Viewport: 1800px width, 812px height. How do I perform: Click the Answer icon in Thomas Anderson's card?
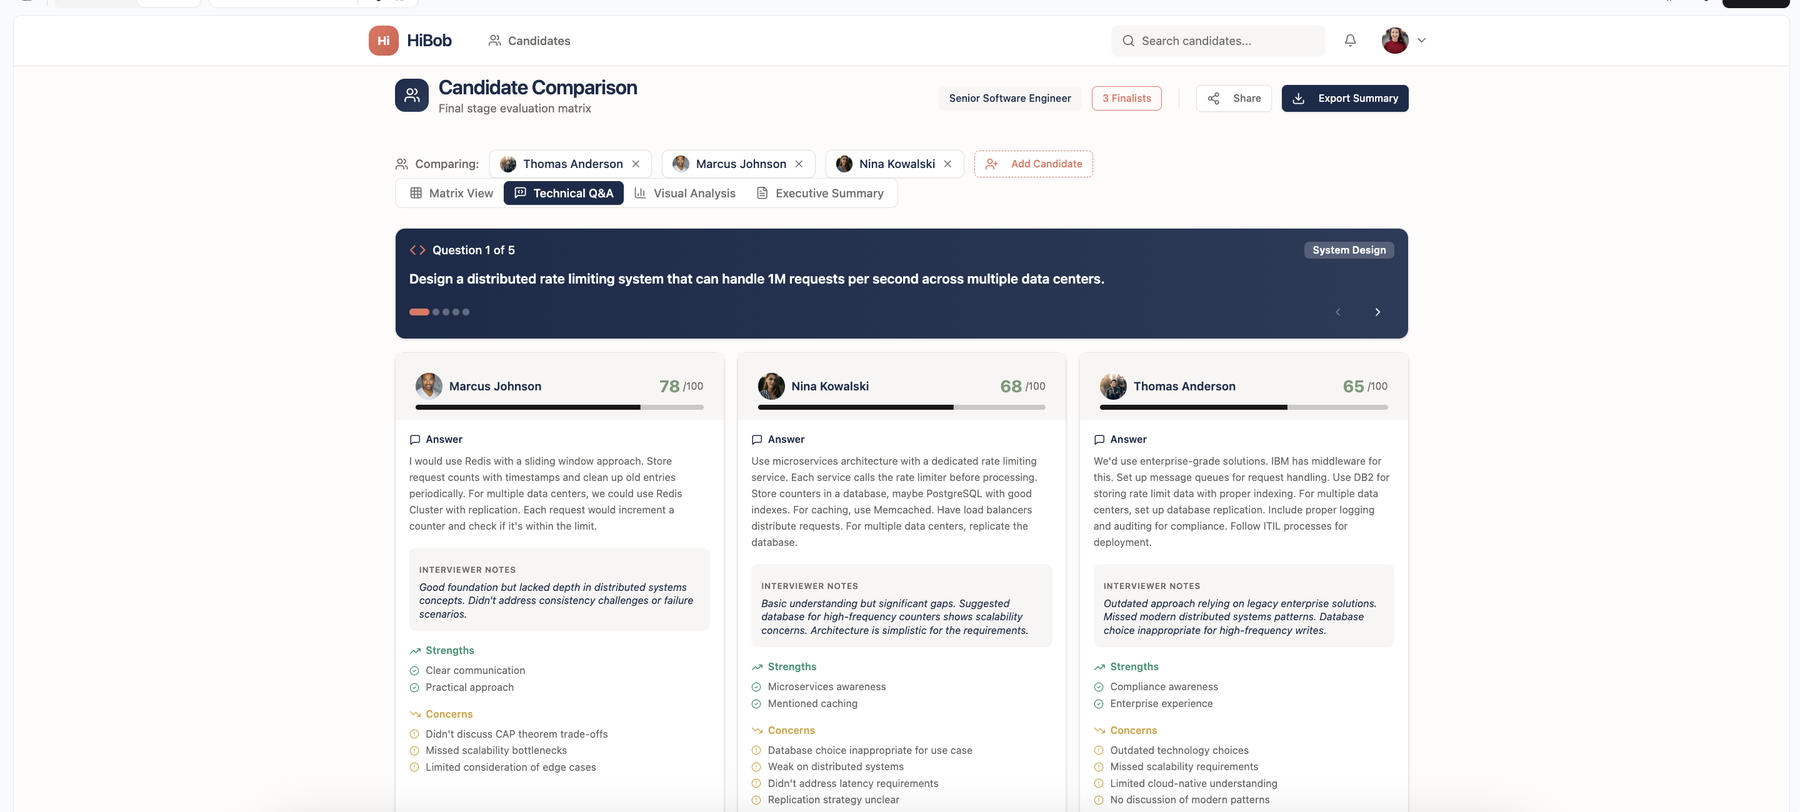[1099, 440]
